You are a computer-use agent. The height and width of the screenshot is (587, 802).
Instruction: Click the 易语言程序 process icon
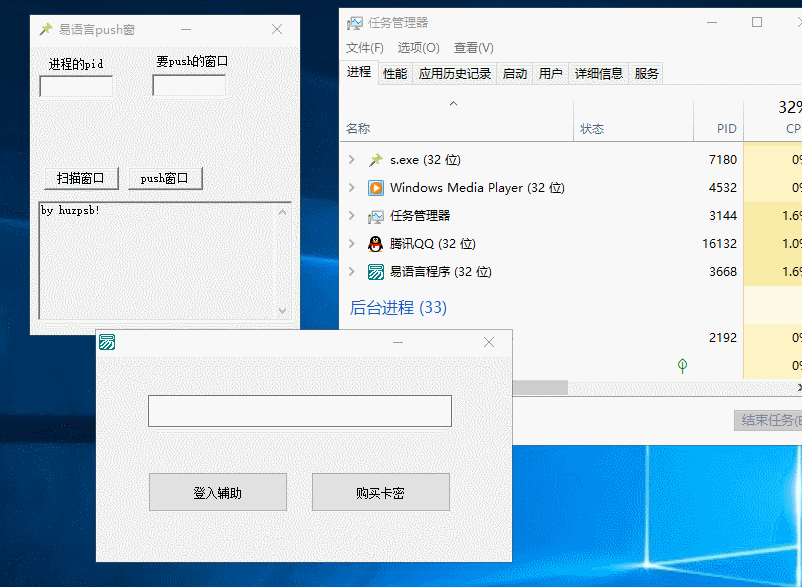pos(376,272)
